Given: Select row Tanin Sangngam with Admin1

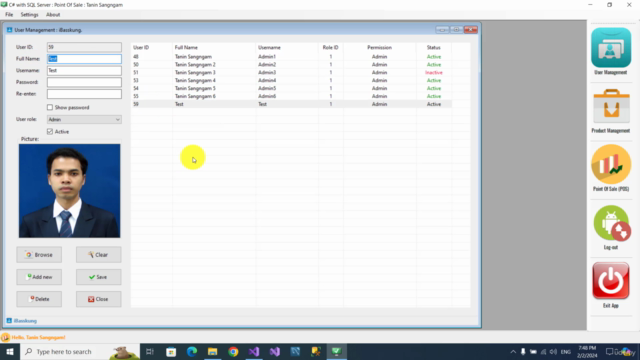Looking at the screenshot, I should [x=291, y=57].
